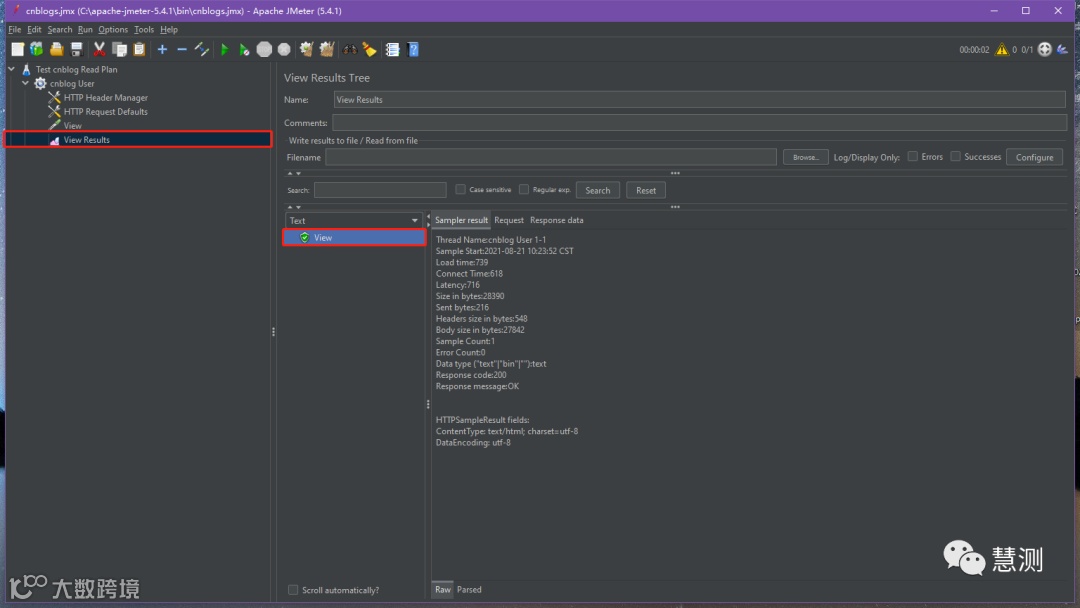Open the Search menu

pyautogui.click(x=59, y=30)
